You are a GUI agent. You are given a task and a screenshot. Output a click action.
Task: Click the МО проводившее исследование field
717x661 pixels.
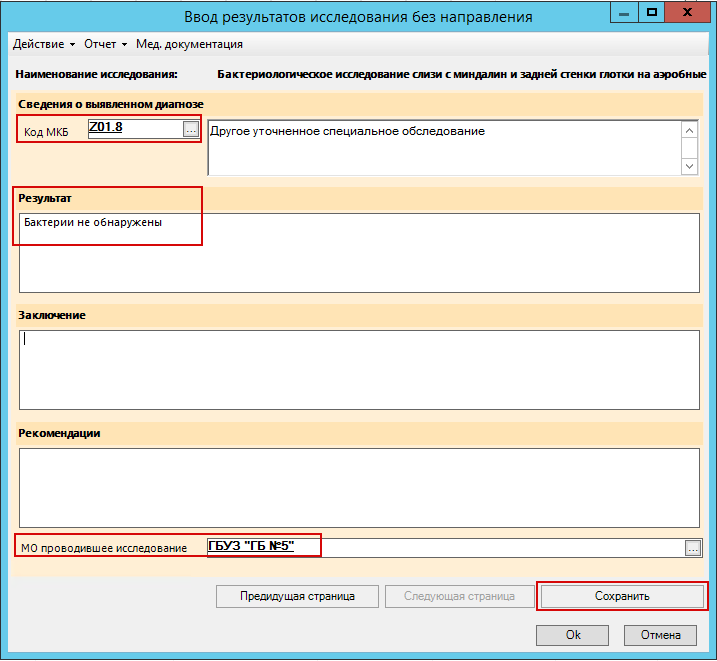point(440,547)
